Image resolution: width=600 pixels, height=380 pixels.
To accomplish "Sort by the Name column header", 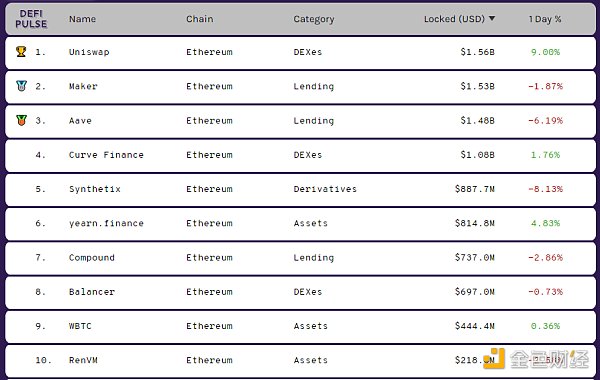I will tap(82, 19).
